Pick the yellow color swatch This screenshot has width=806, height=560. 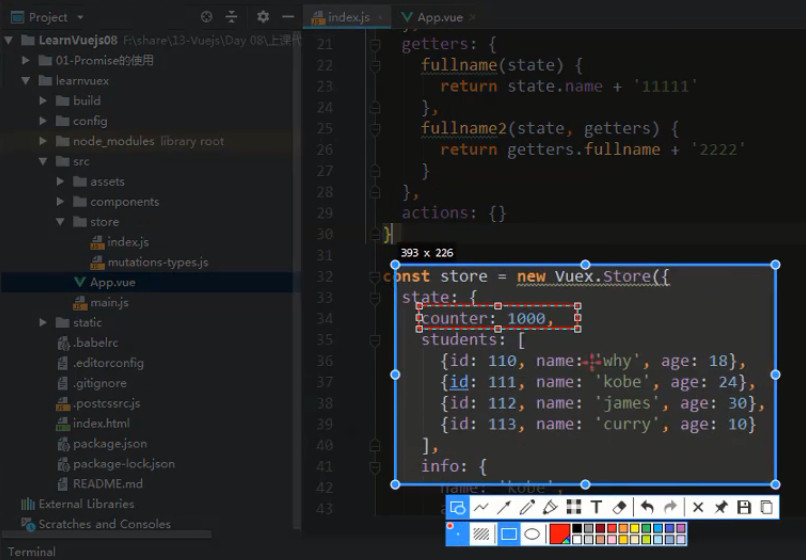[x=634, y=528]
